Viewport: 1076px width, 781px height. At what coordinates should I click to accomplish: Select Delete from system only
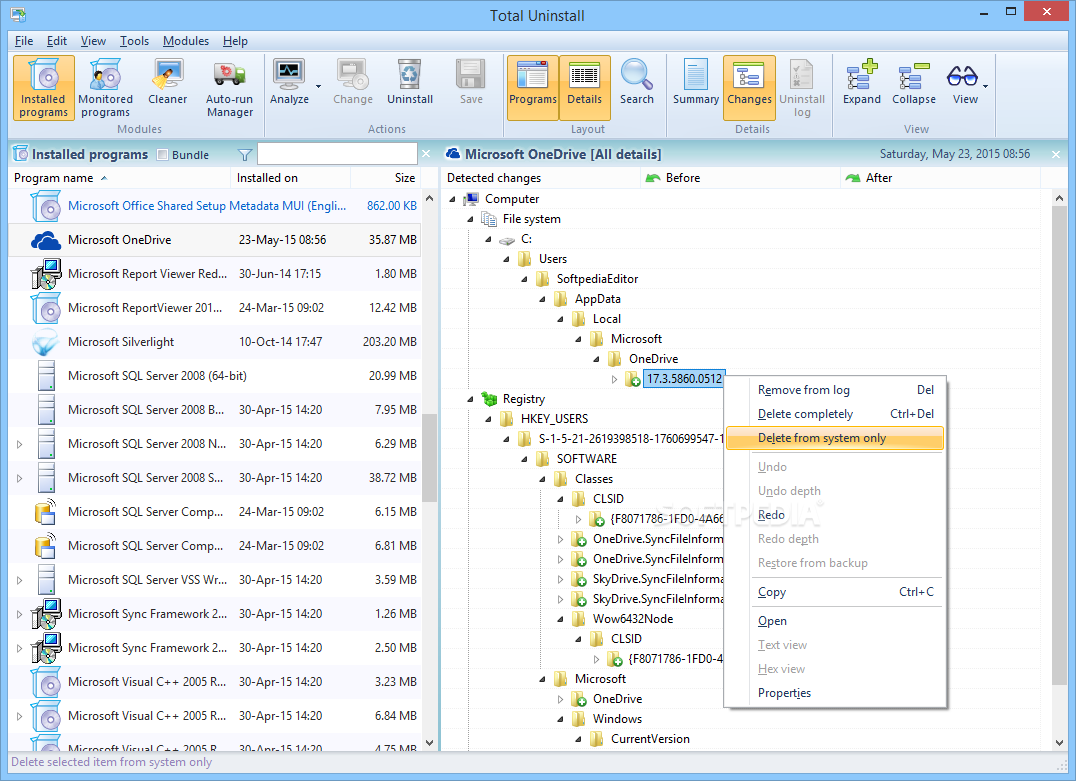[835, 438]
